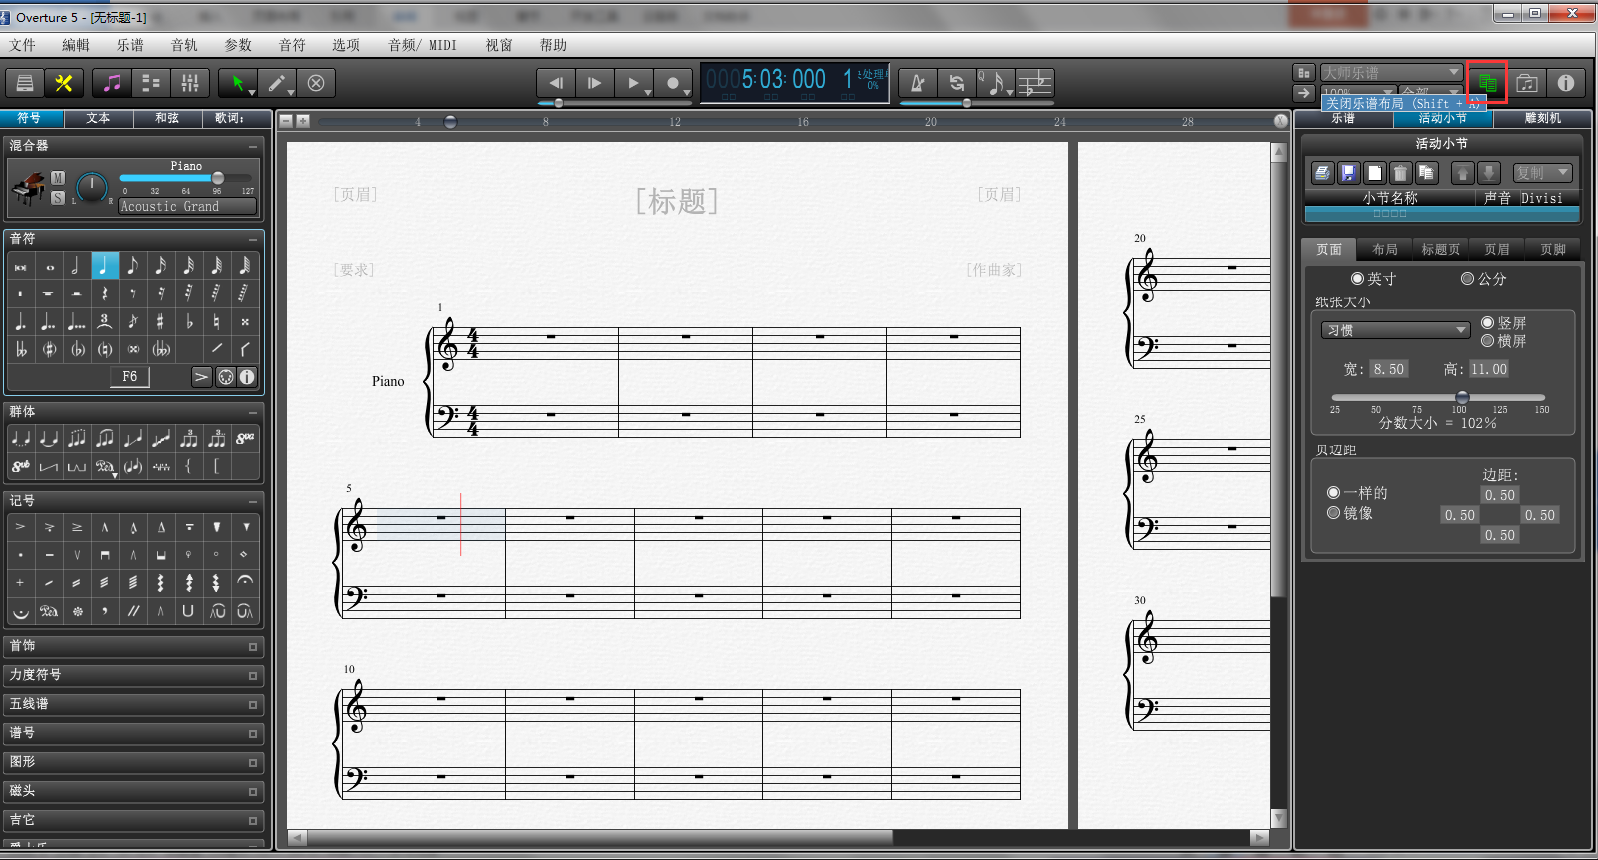Select the 一样的 margin option
Screen dimensions: 1598x860
click(1333, 493)
